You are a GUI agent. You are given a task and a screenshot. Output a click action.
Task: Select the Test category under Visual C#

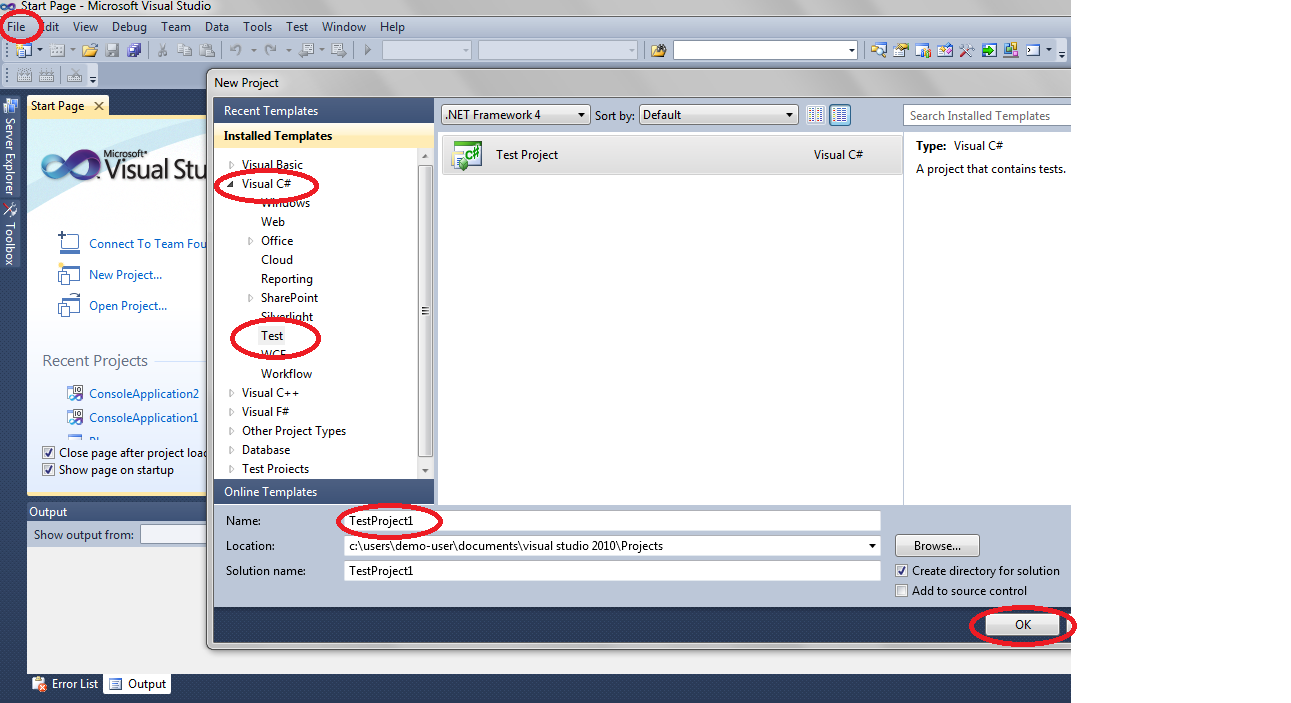point(272,336)
